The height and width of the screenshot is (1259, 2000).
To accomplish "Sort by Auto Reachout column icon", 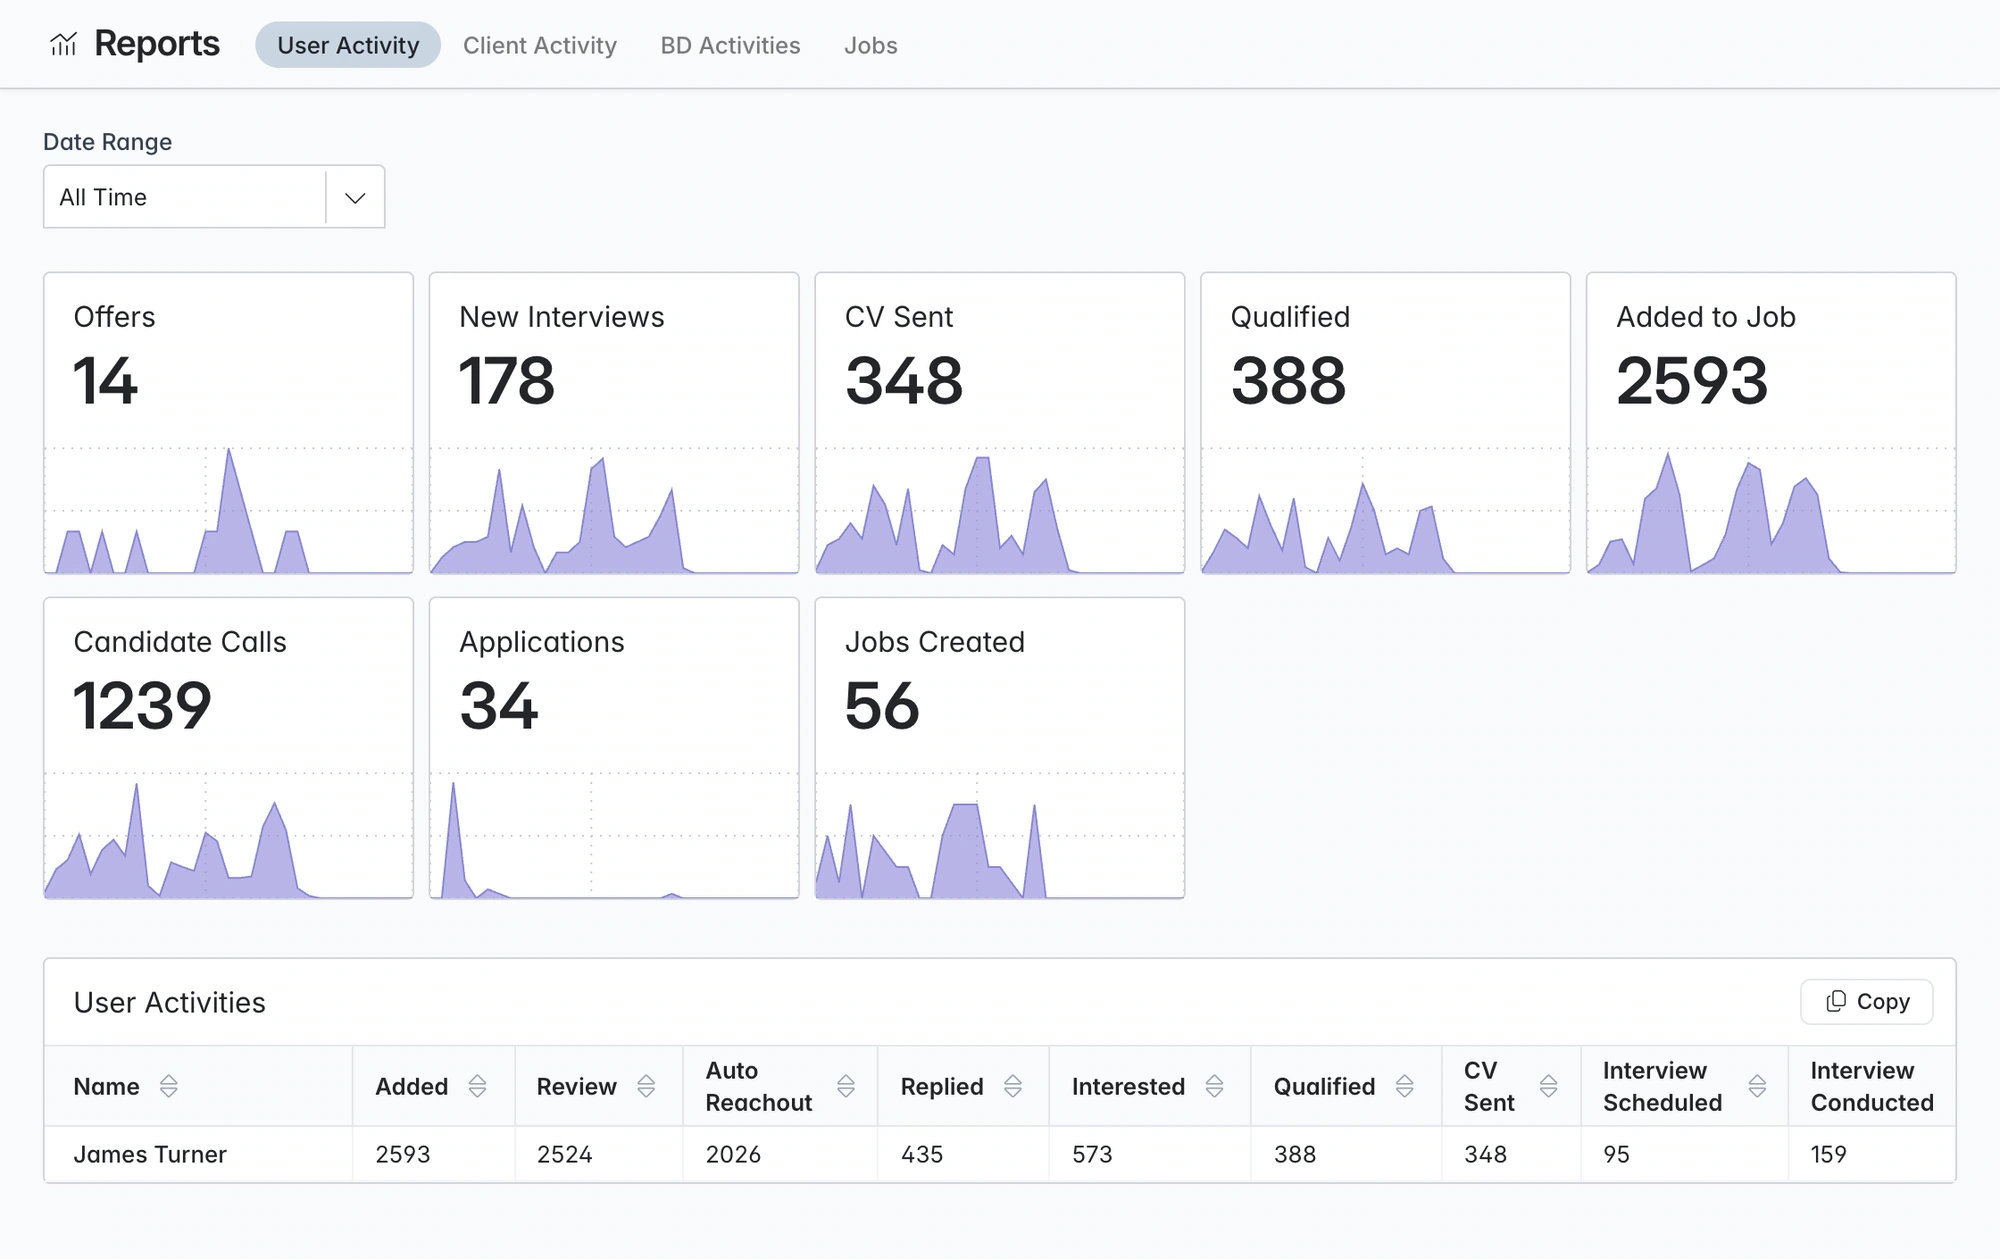I will tap(846, 1086).
